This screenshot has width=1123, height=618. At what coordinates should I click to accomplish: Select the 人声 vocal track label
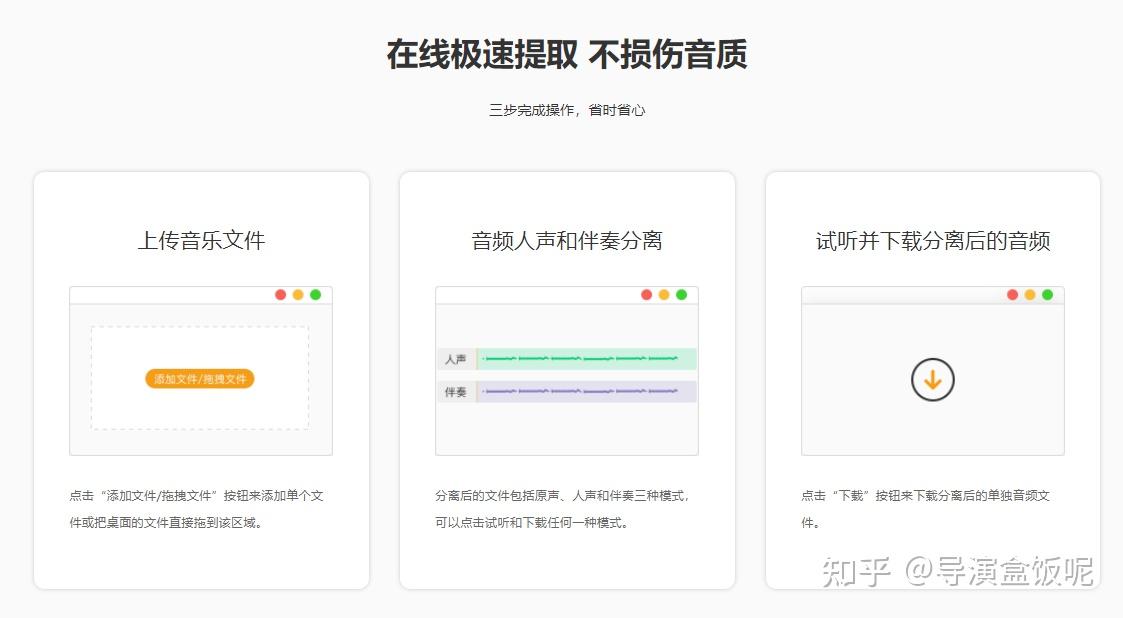(459, 358)
